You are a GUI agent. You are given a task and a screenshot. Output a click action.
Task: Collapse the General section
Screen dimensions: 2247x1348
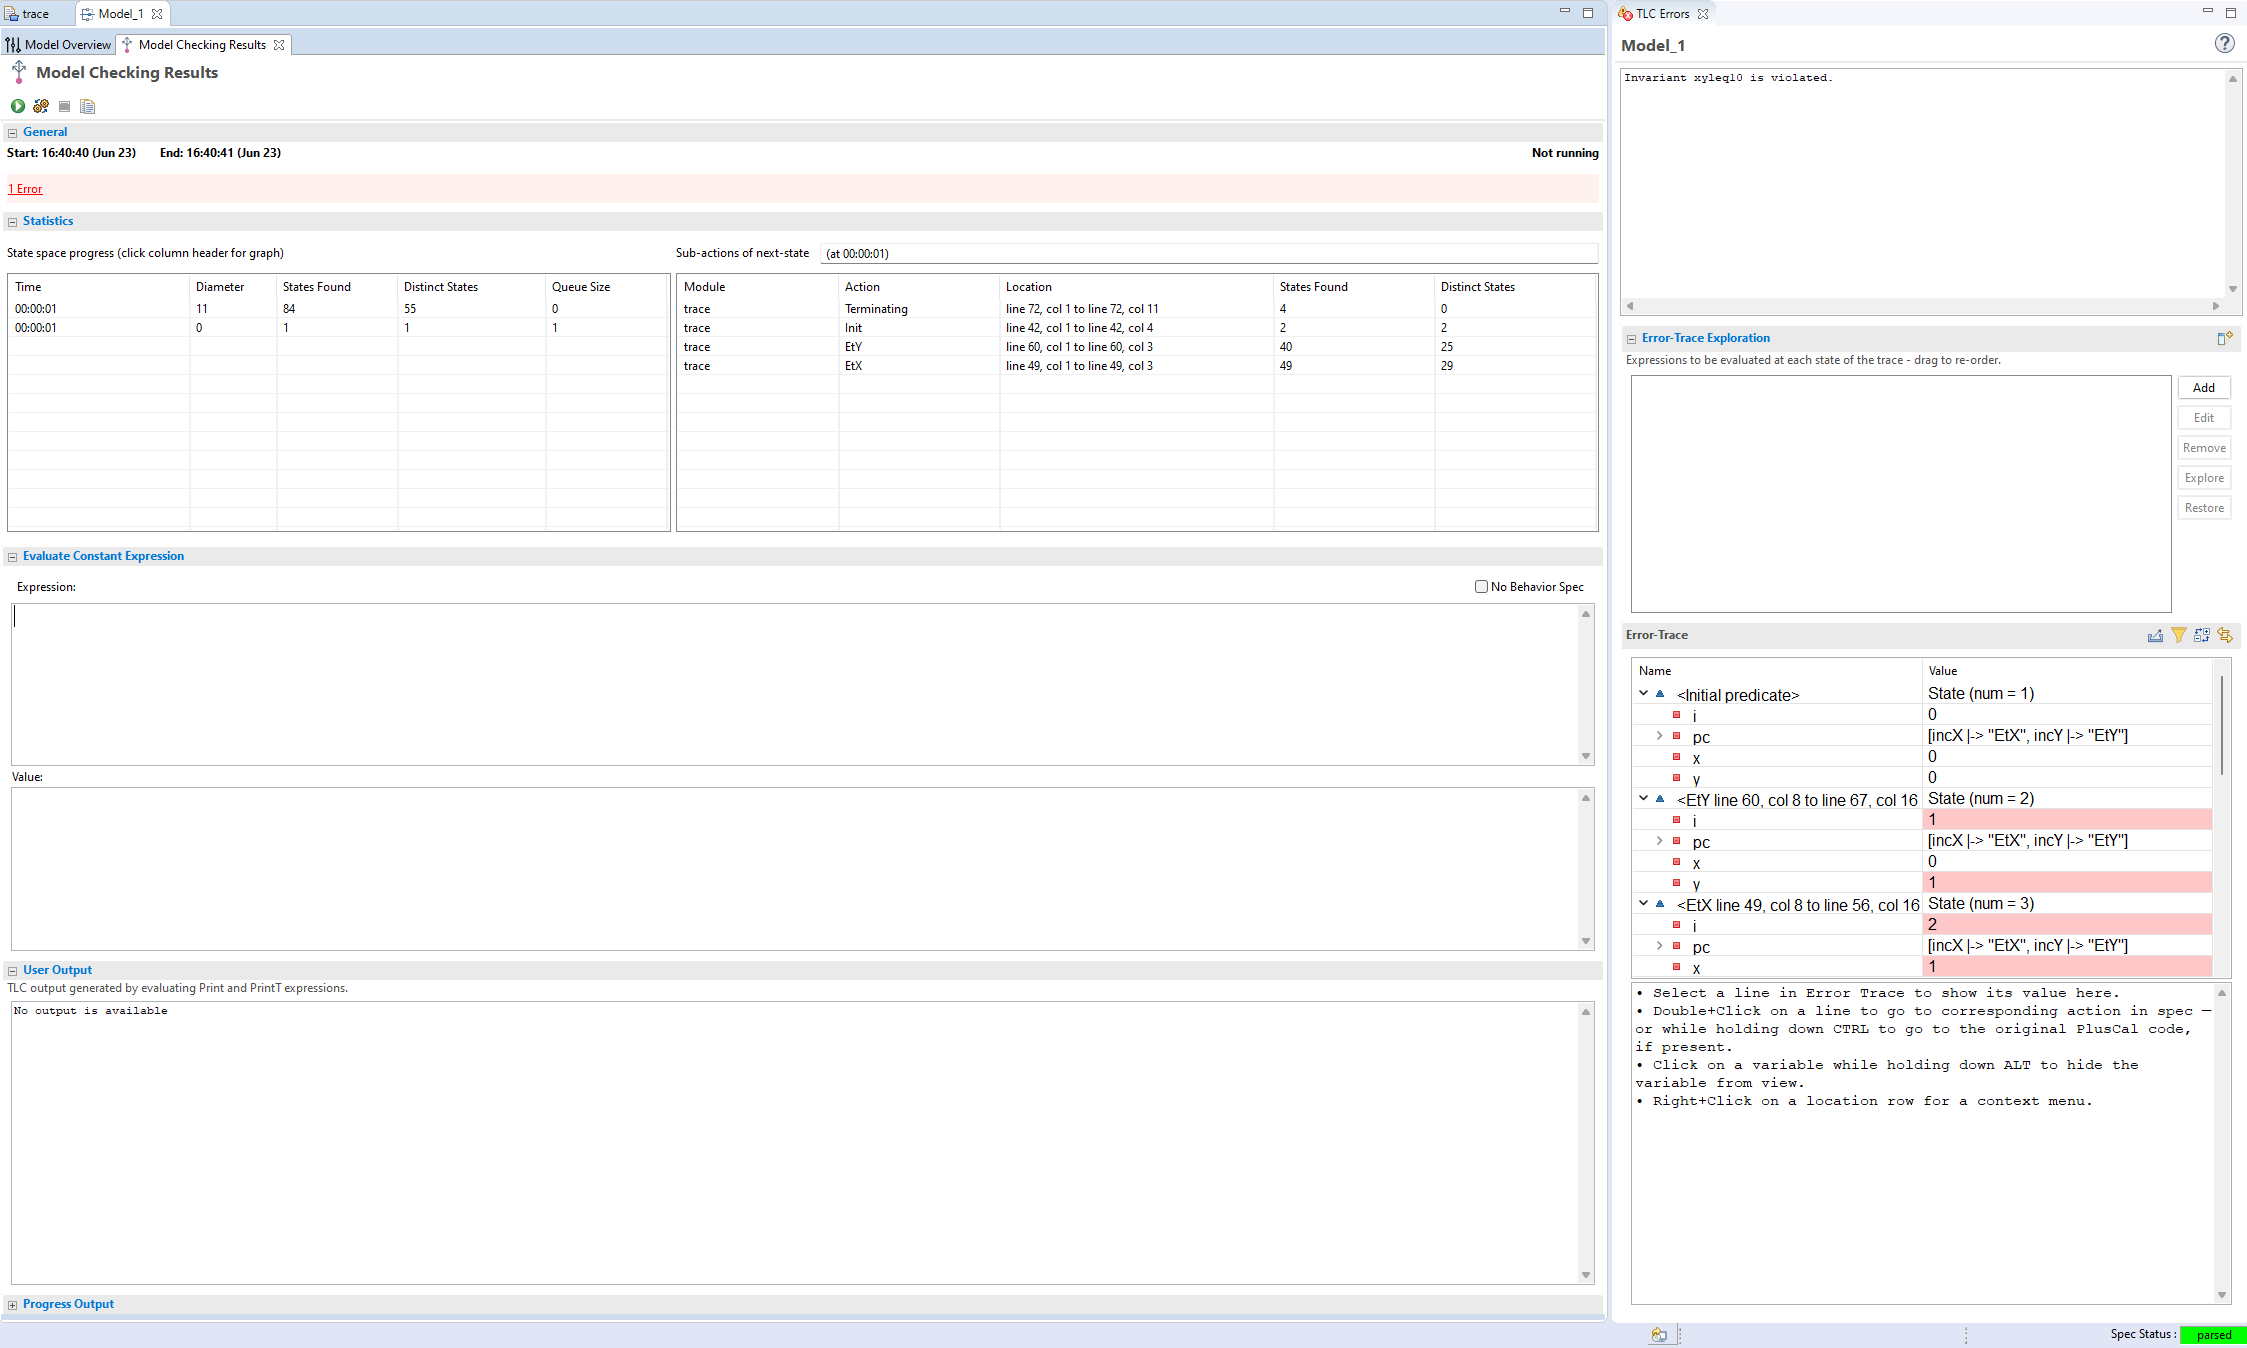(12, 133)
